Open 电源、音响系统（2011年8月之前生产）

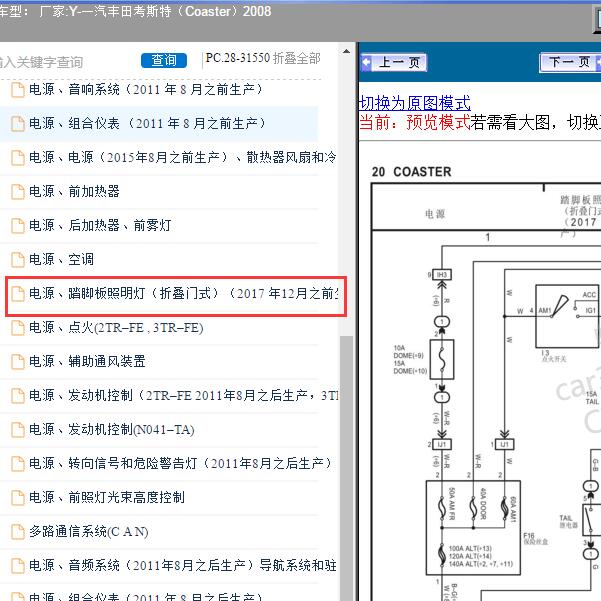pyautogui.click(x=146, y=89)
